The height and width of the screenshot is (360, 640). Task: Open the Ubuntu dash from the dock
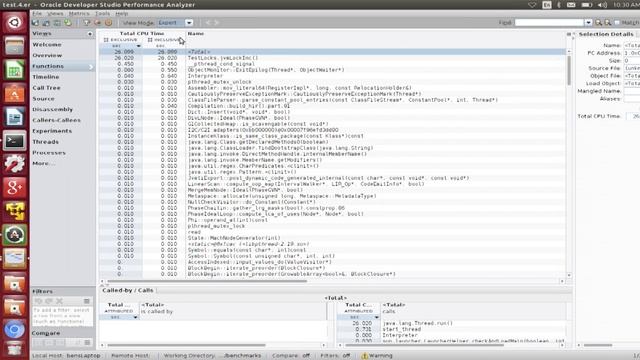pos(14,22)
